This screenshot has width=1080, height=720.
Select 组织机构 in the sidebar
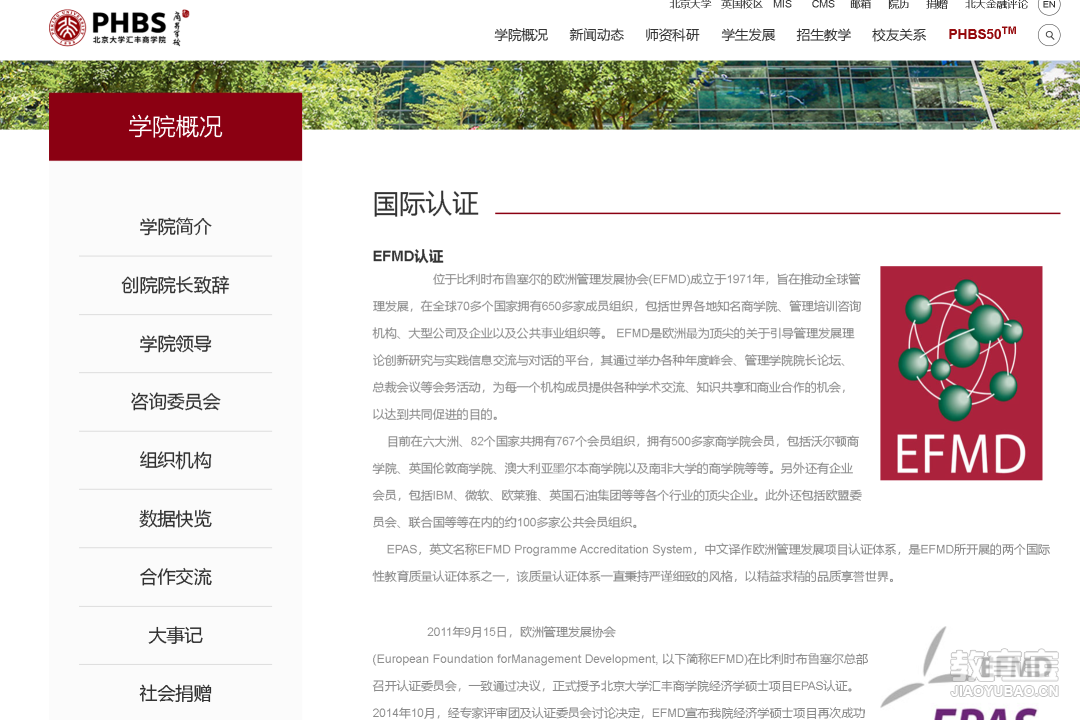pyautogui.click(x=176, y=460)
